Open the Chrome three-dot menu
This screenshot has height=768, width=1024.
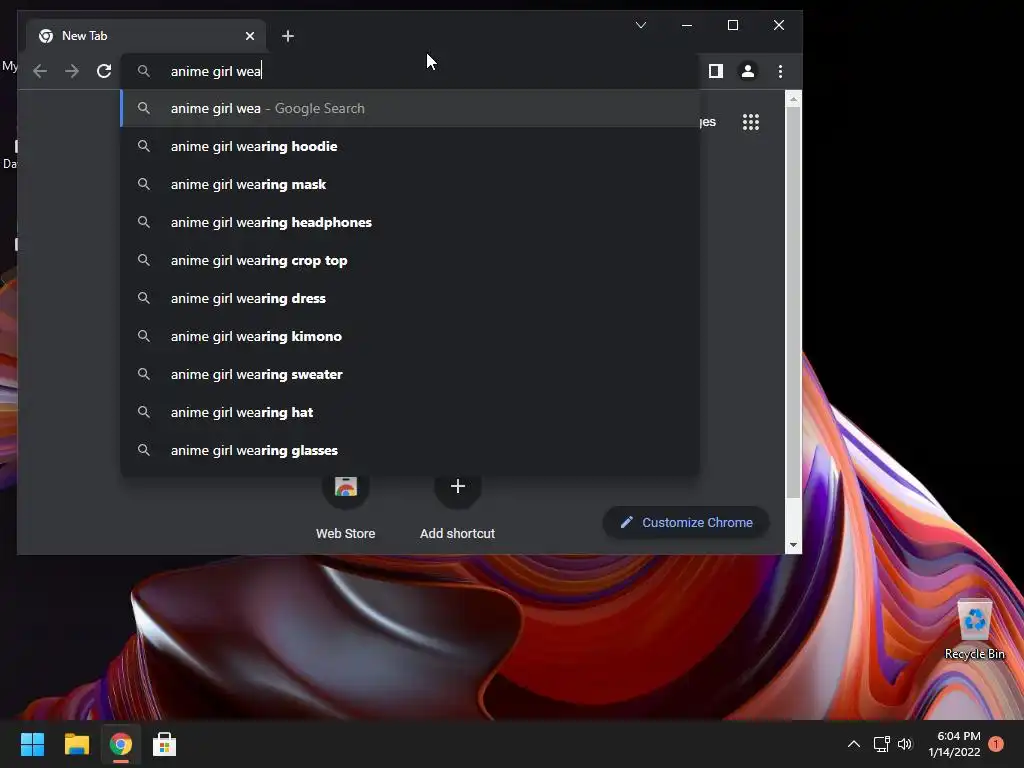780,71
